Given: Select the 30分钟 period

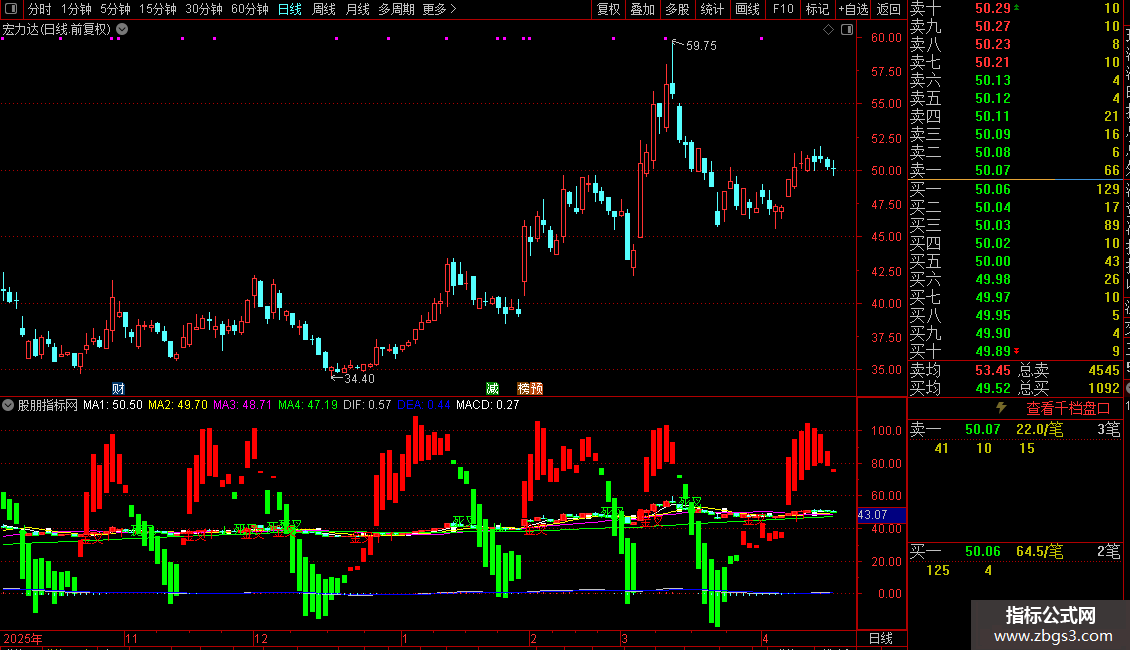Looking at the screenshot, I should (204, 9).
